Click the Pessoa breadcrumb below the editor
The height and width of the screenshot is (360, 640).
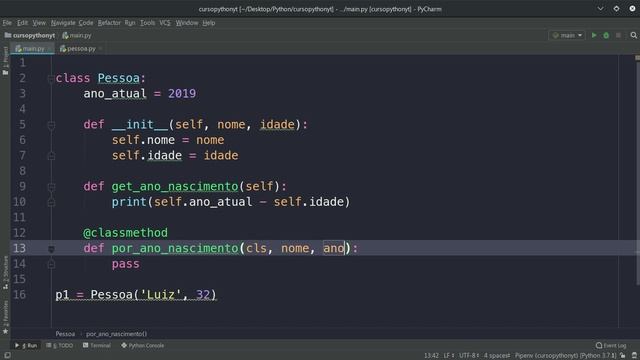[65, 334]
